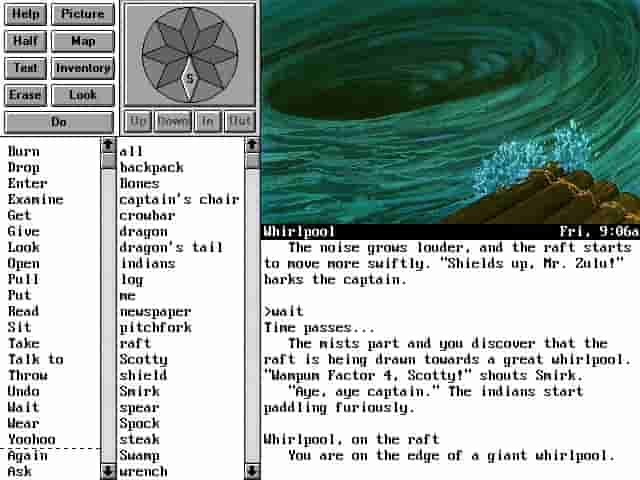Select the verb 'Sit'

coord(20,327)
